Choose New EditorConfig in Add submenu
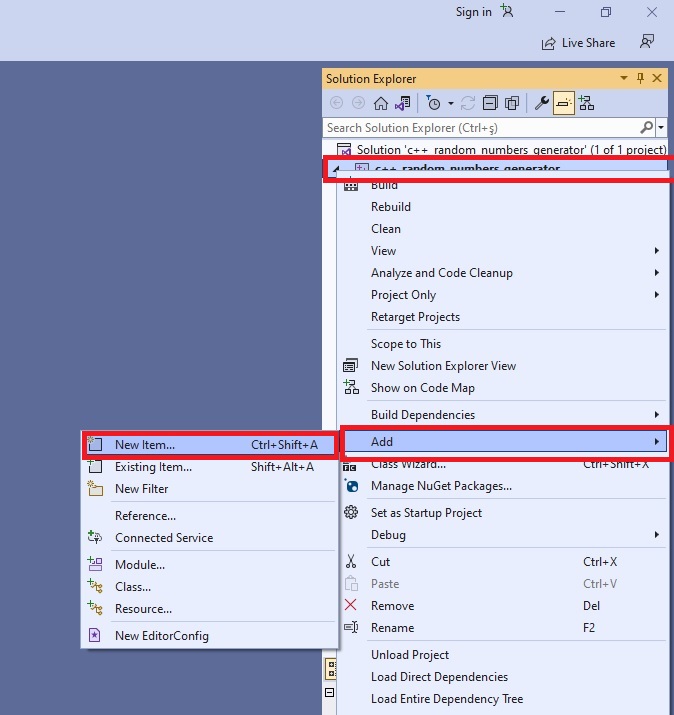Viewport: 674px width, 715px height. 210,636
